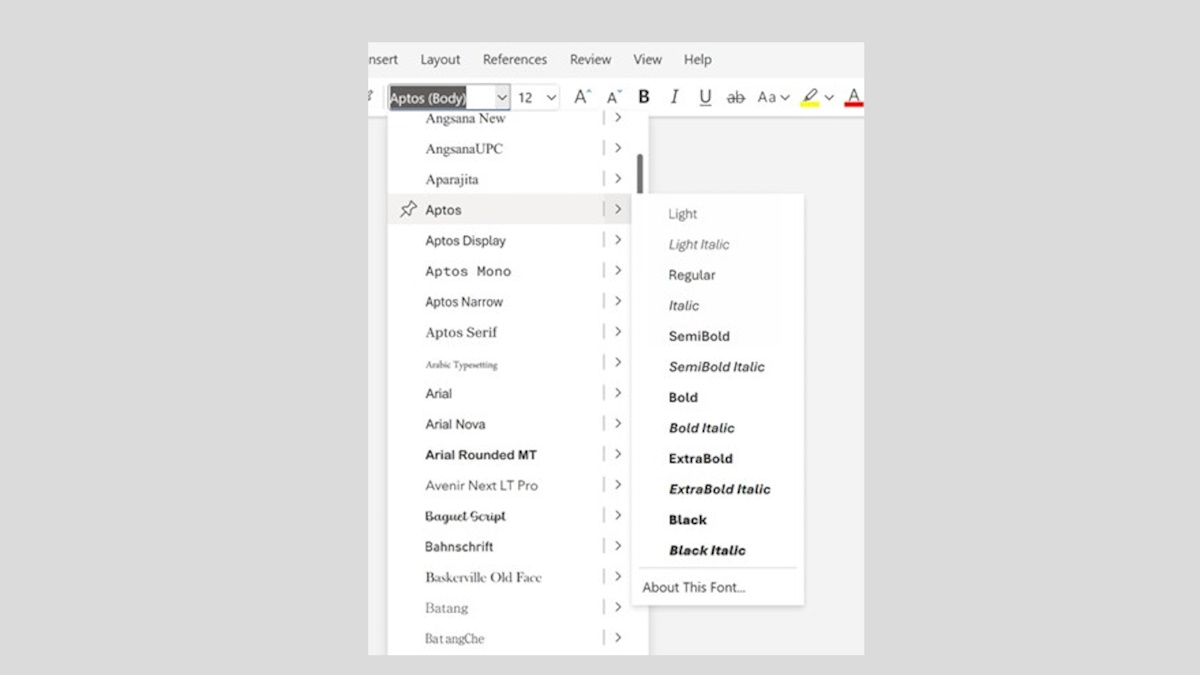This screenshot has width=1200, height=675.
Task: Toggle Bold formatting in toolbar
Action: [x=644, y=97]
